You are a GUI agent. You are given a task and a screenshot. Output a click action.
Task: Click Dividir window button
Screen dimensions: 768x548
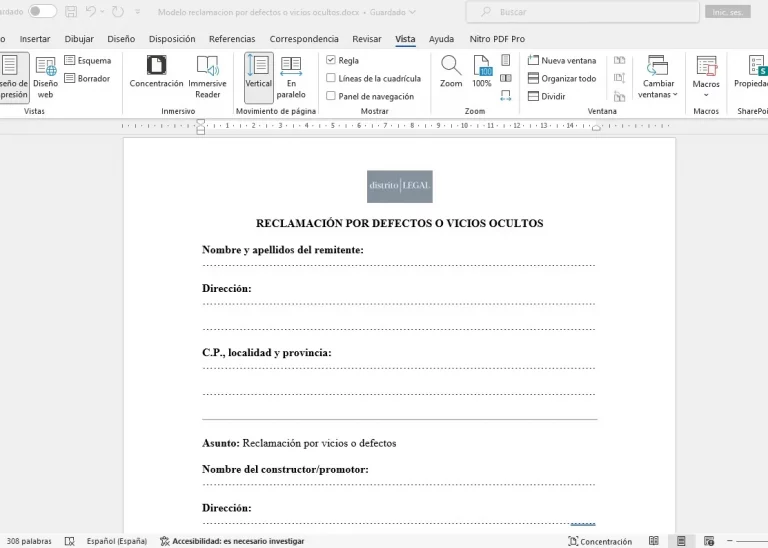click(547, 96)
